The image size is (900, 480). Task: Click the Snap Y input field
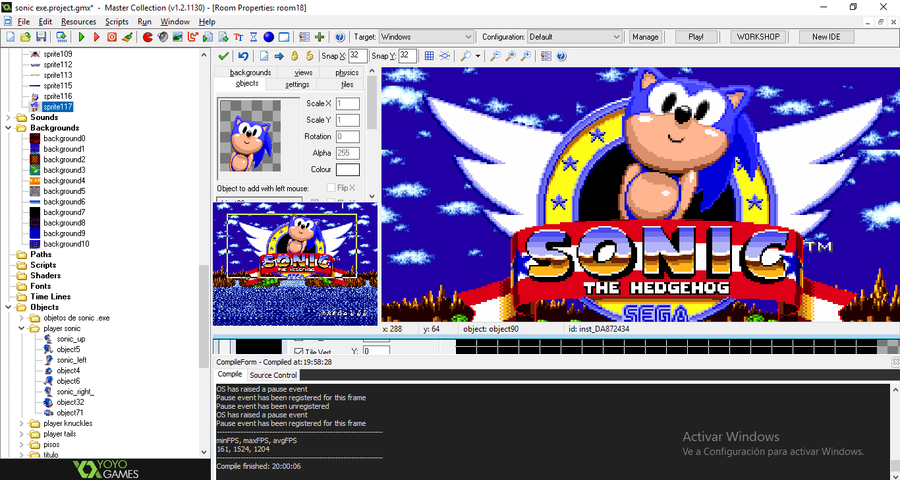click(408, 56)
